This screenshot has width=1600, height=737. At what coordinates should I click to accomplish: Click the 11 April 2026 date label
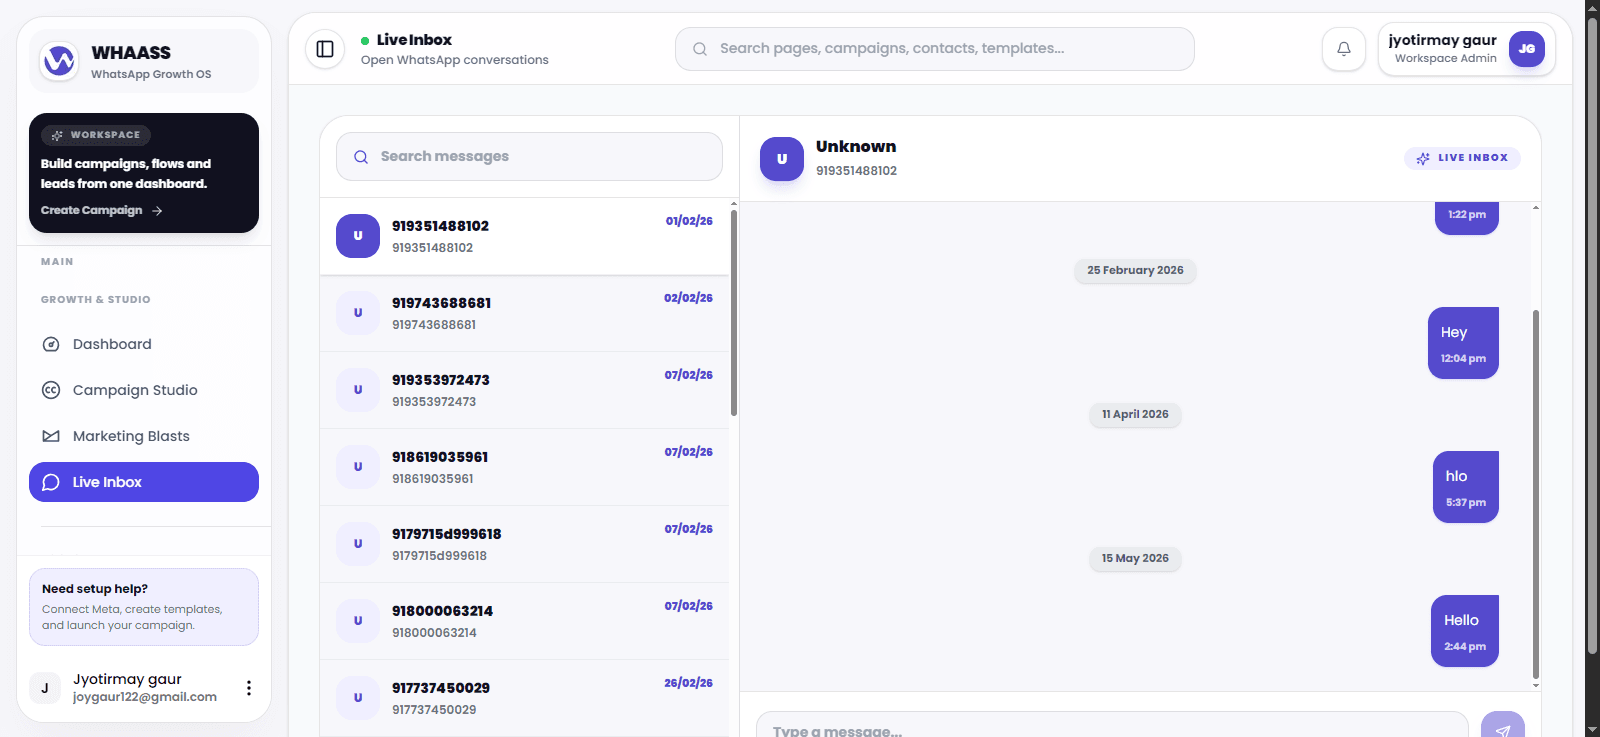1135,414
